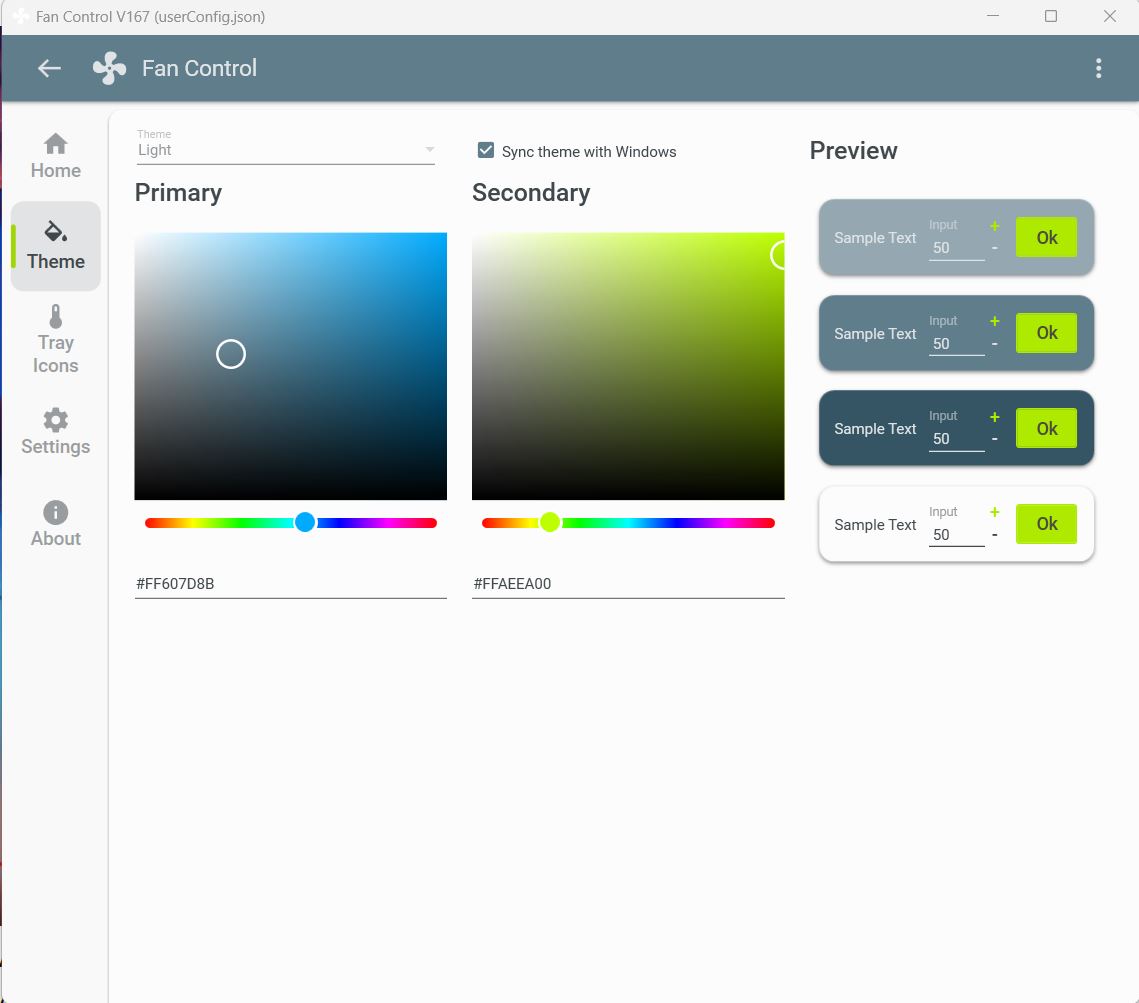Click the title bar app icon

coord(20,16)
